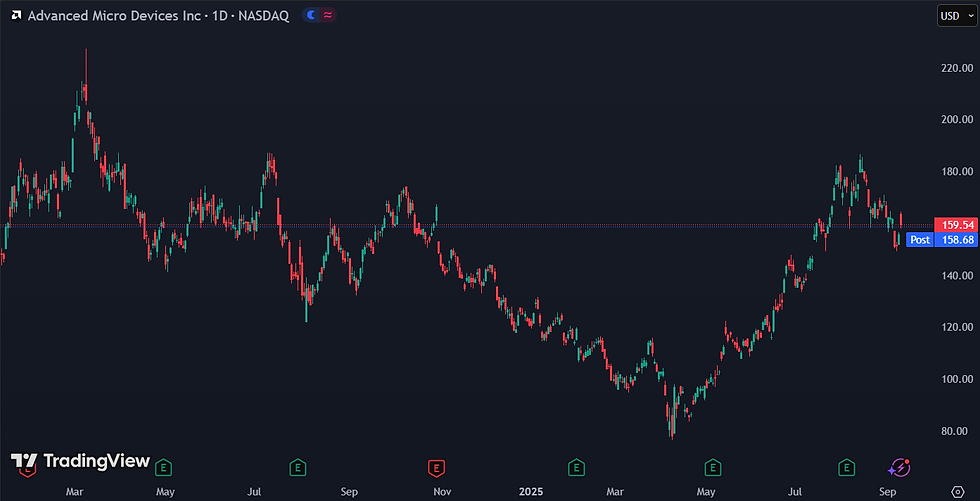This screenshot has width=980, height=501.
Task: Click the 180.00 price axis label
Action: tap(956, 171)
